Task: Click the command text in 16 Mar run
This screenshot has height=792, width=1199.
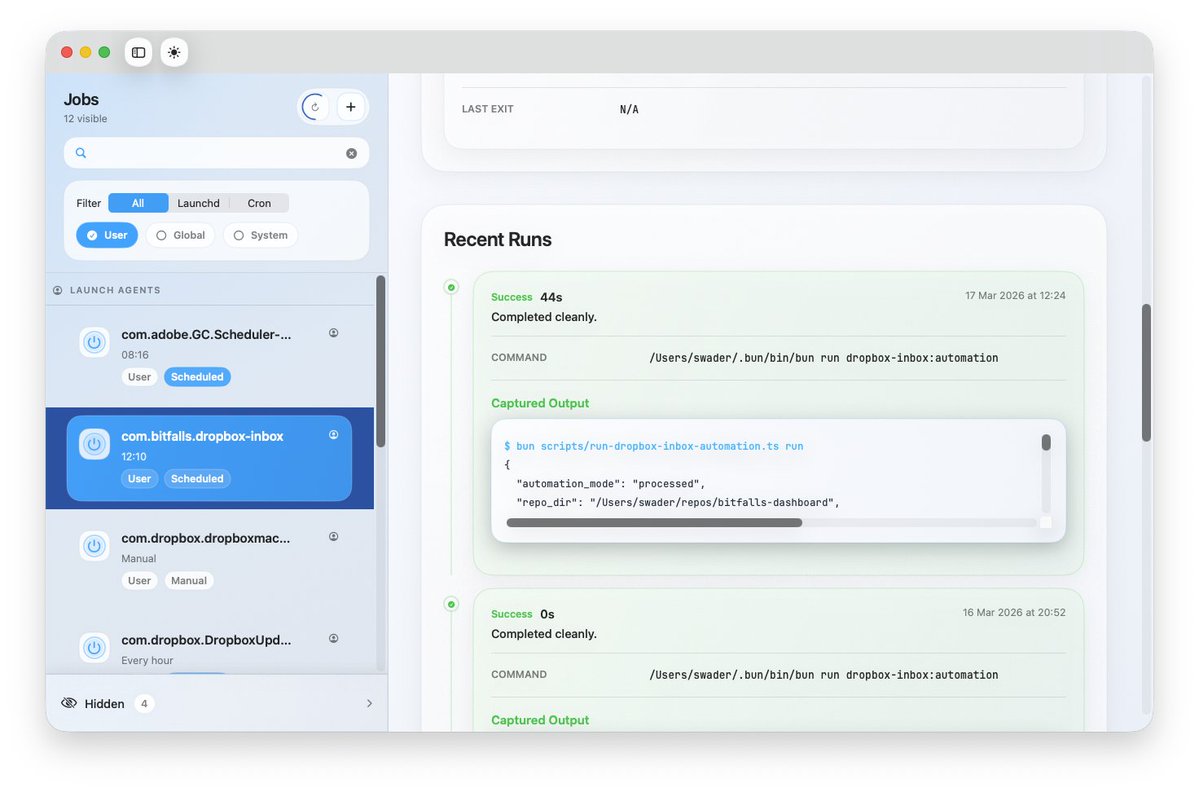Action: coord(824,675)
